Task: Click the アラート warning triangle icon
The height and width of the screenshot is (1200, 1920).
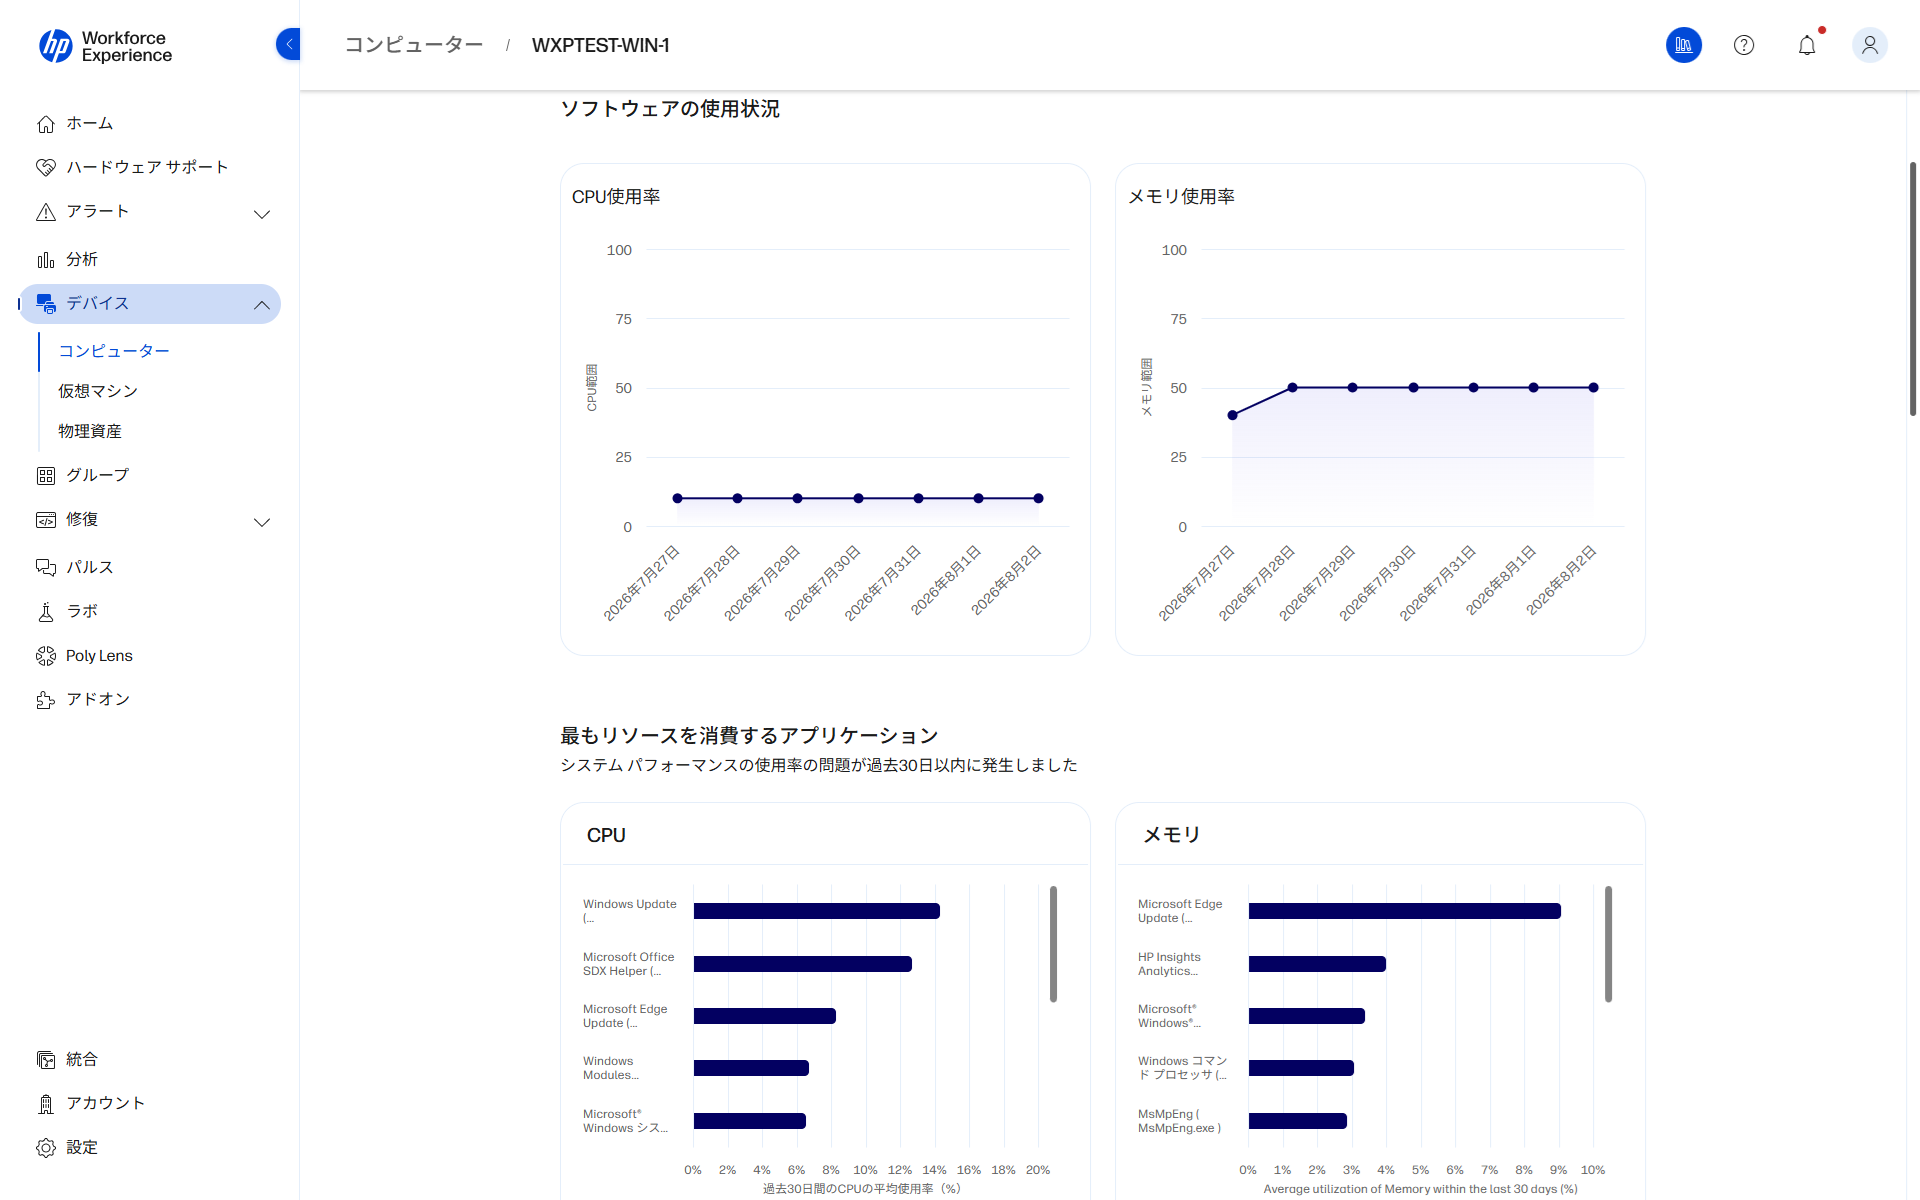Action: click(x=46, y=212)
